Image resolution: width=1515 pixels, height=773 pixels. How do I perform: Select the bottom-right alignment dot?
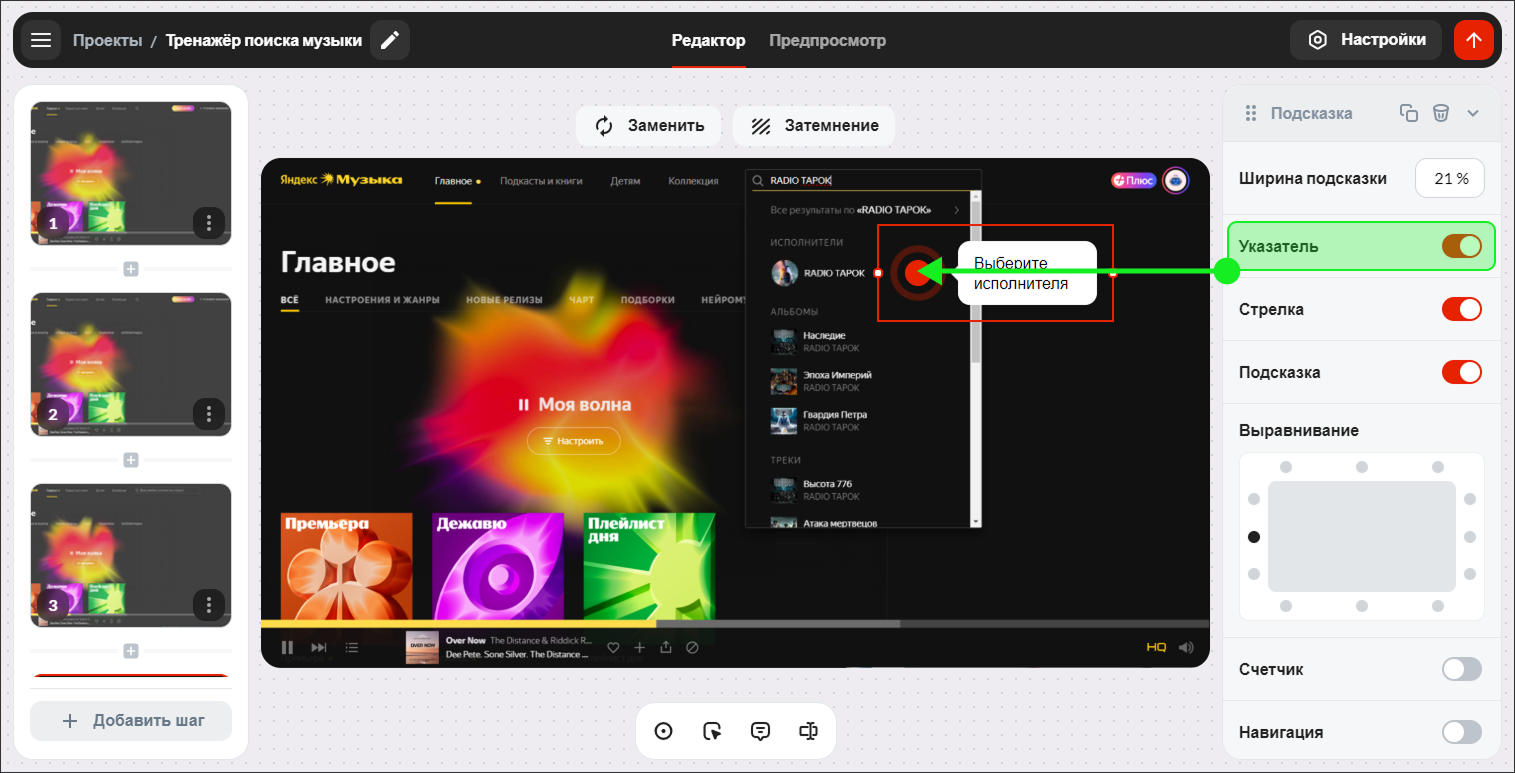(x=1438, y=606)
